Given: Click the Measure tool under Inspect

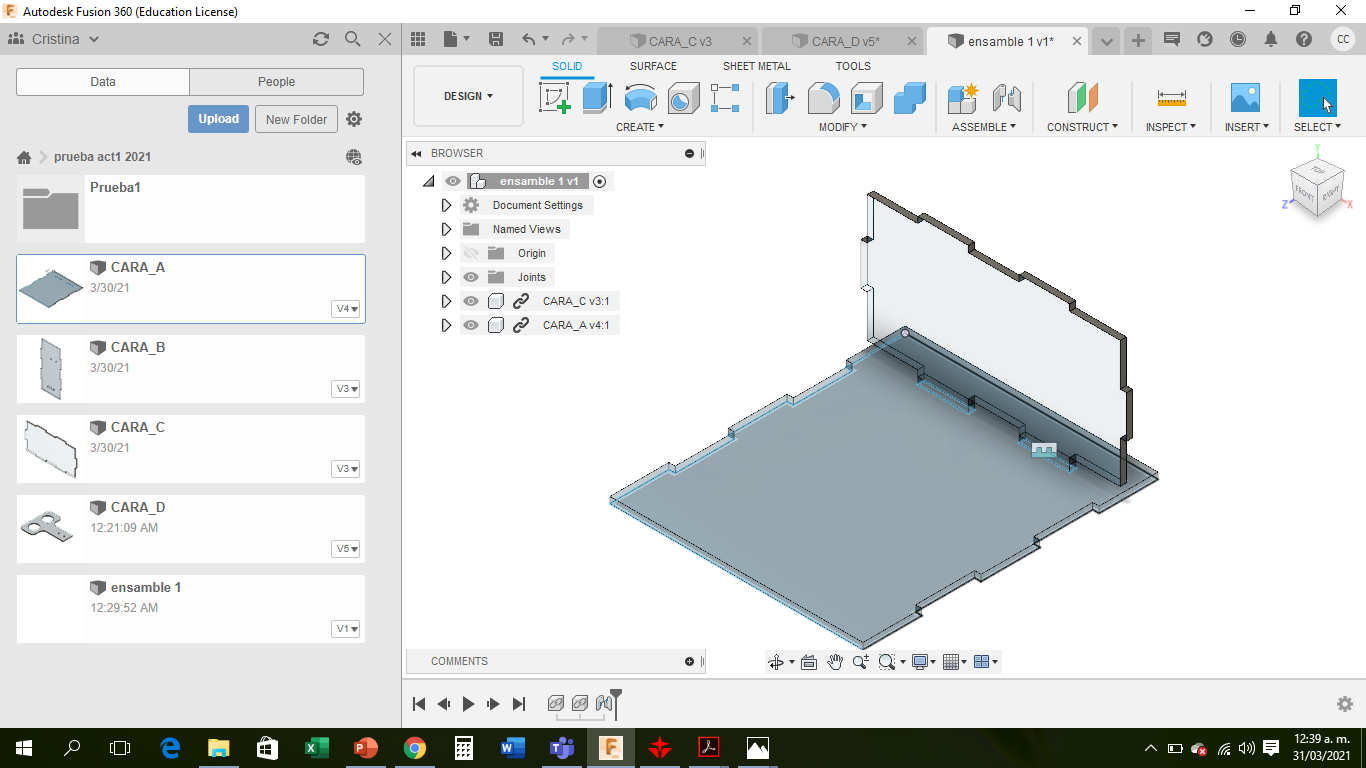Looking at the screenshot, I should [1171, 98].
